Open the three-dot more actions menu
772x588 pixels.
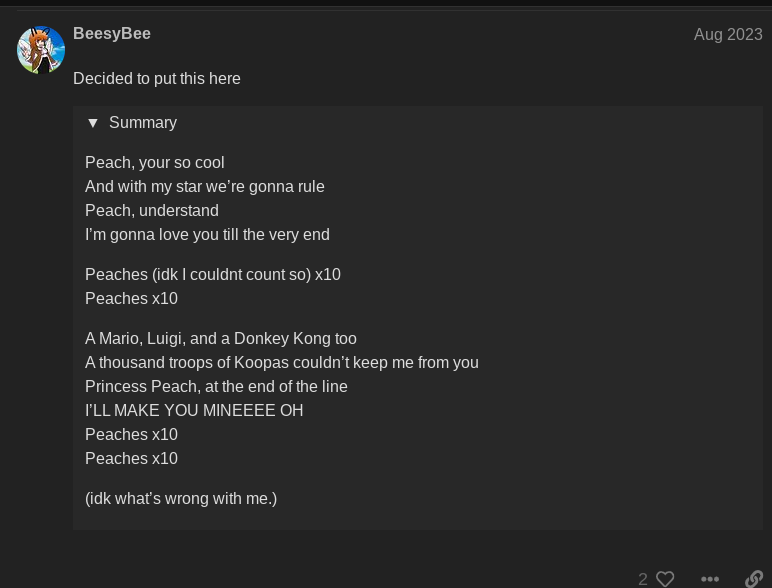(x=709, y=579)
